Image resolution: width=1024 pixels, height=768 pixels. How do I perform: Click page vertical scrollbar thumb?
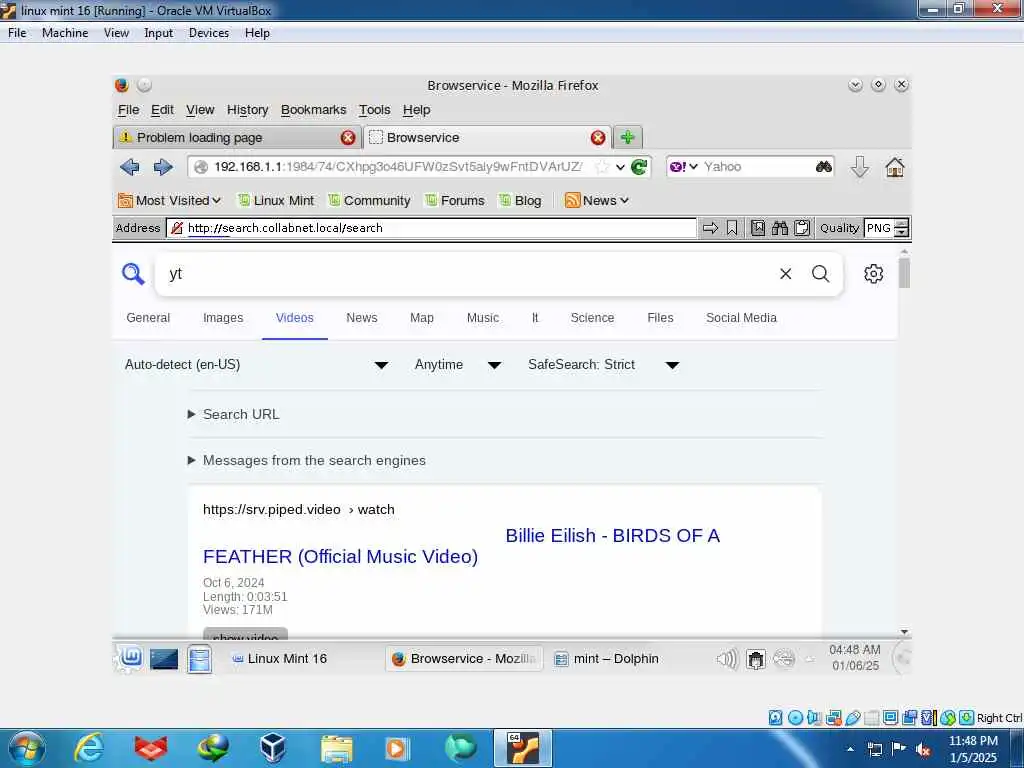pos(904,273)
